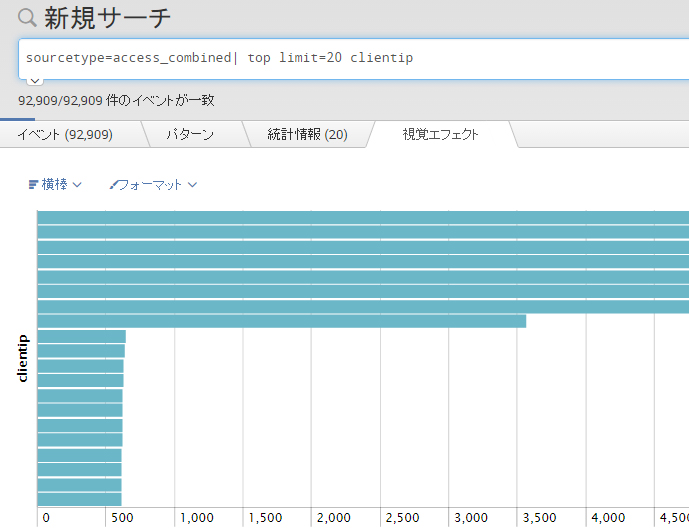The height and width of the screenshot is (528, 689).
Task: Click the 2,000 x-axis tick label
Action: (334, 518)
